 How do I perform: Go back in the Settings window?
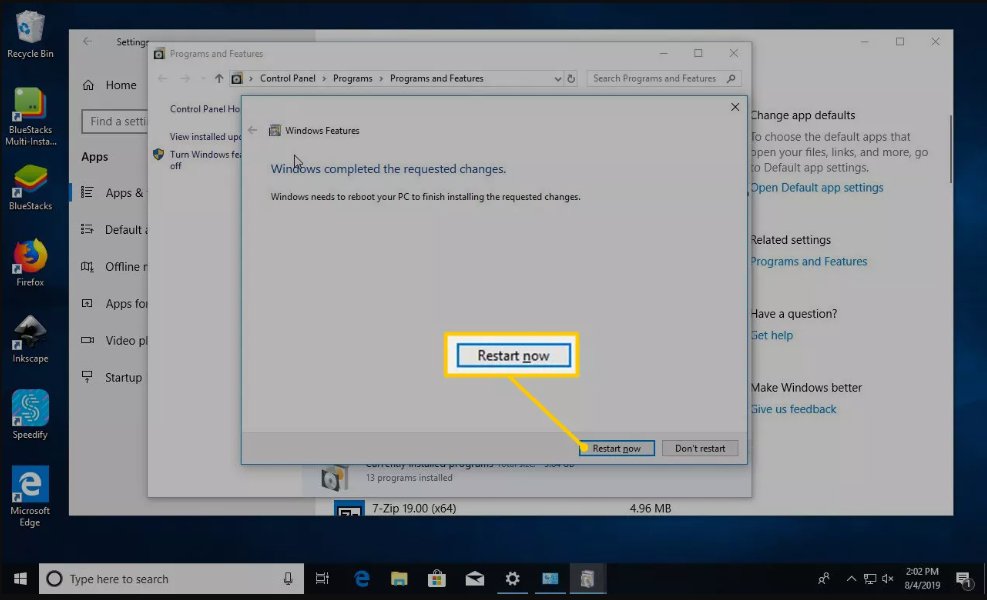[x=87, y=42]
